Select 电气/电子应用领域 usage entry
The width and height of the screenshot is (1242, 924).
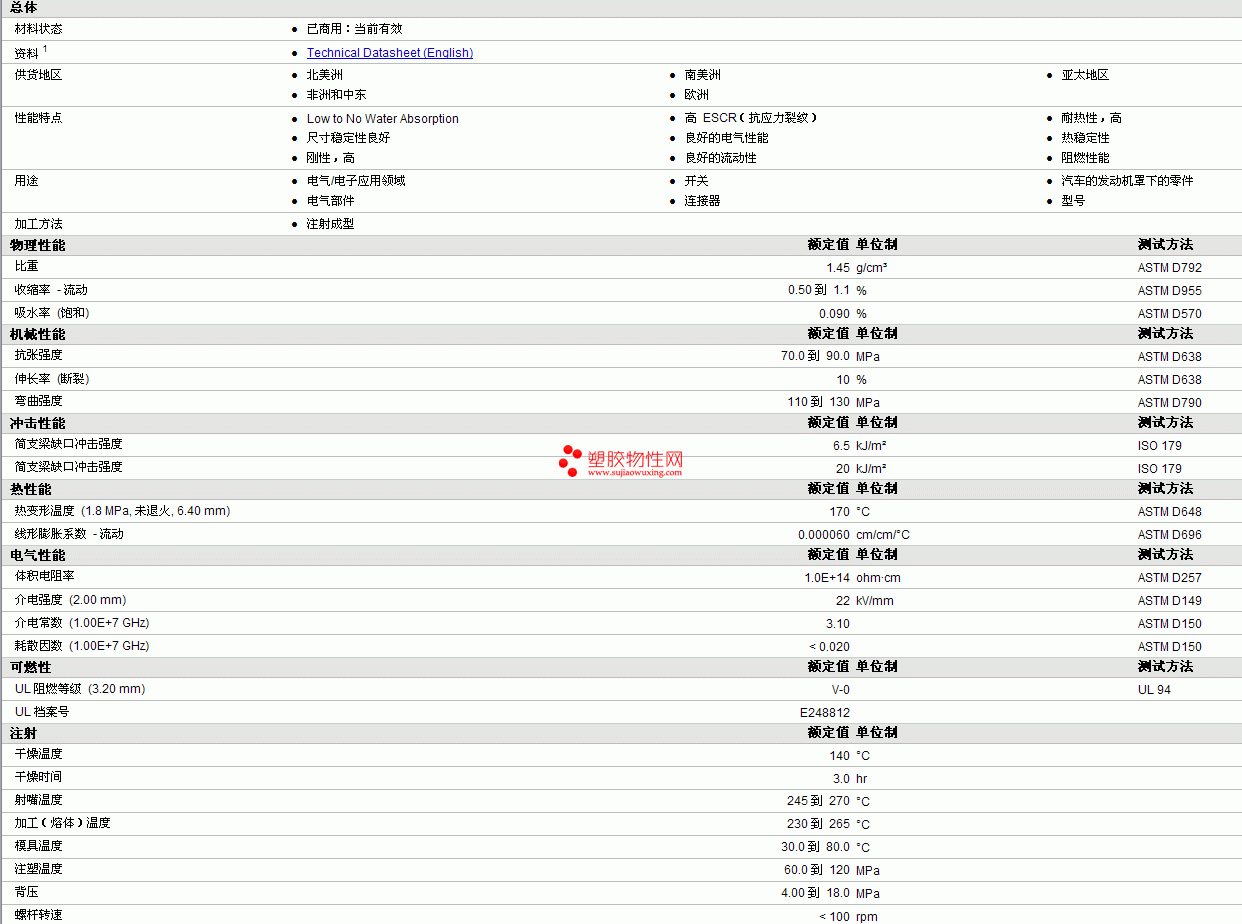click(x=356, y=181)
